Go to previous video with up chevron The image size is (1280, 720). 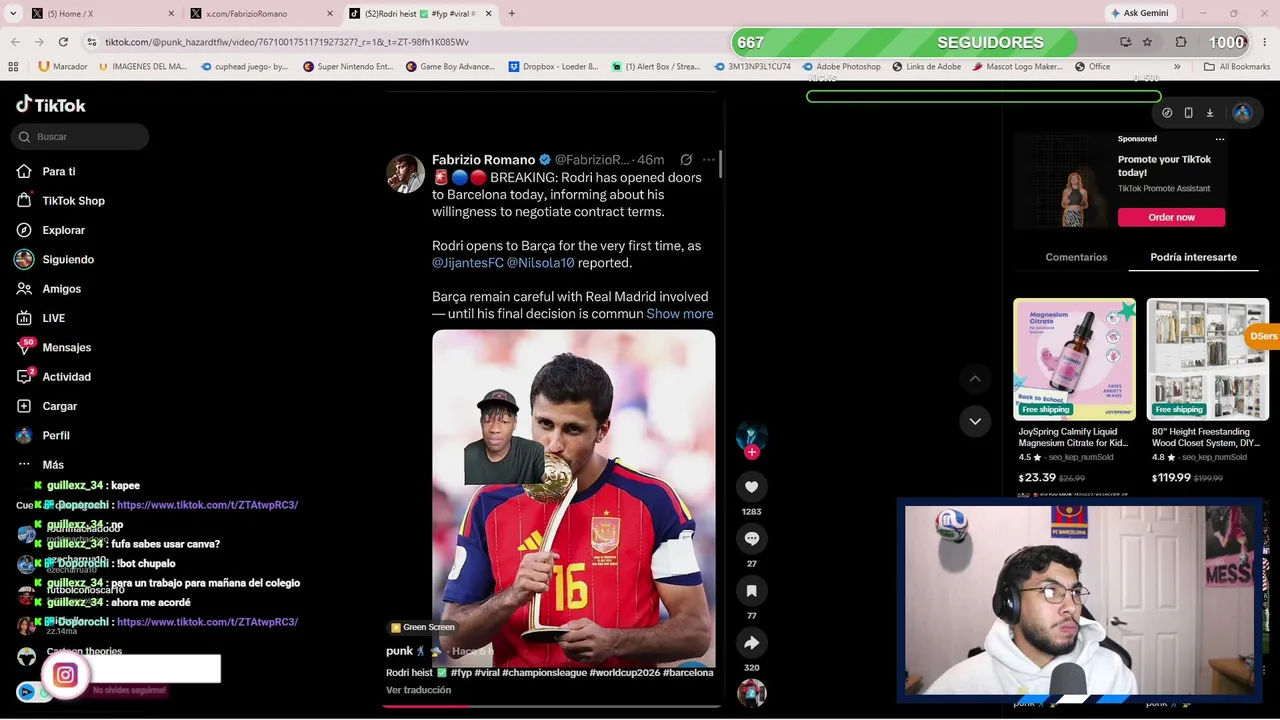click(x=975, y=378)
